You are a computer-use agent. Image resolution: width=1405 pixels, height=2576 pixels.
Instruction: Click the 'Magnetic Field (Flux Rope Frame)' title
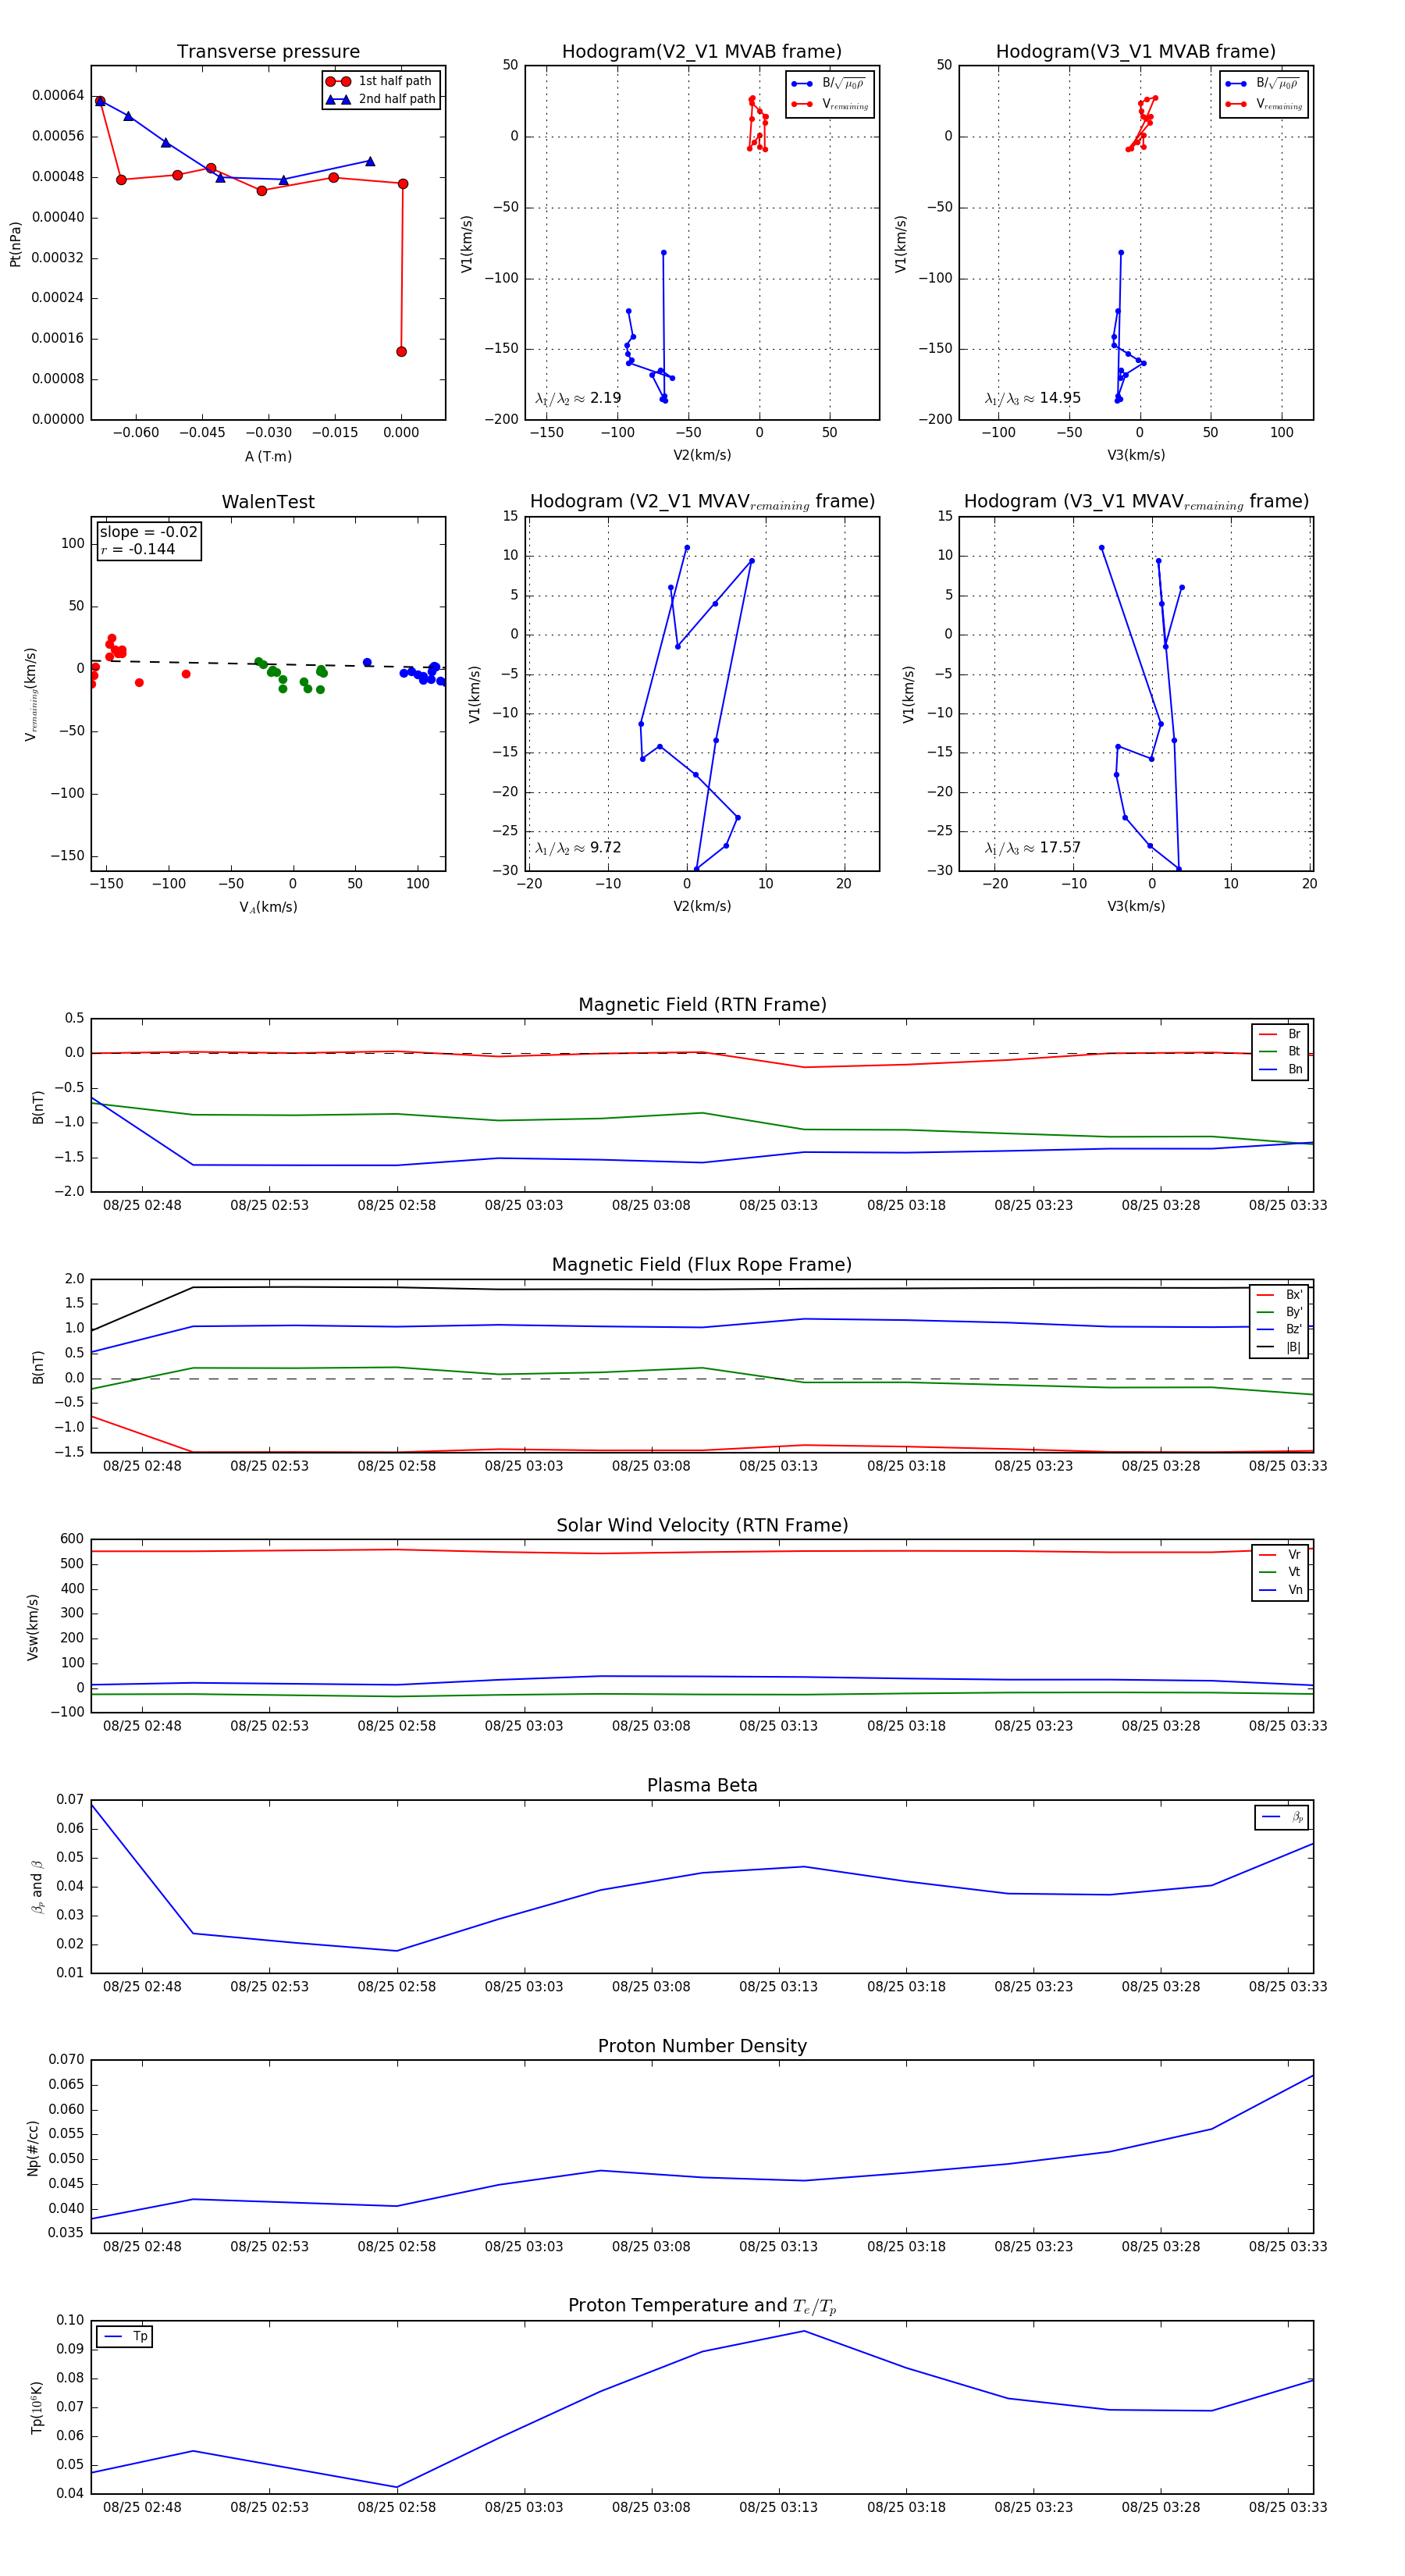[702, 1265]
